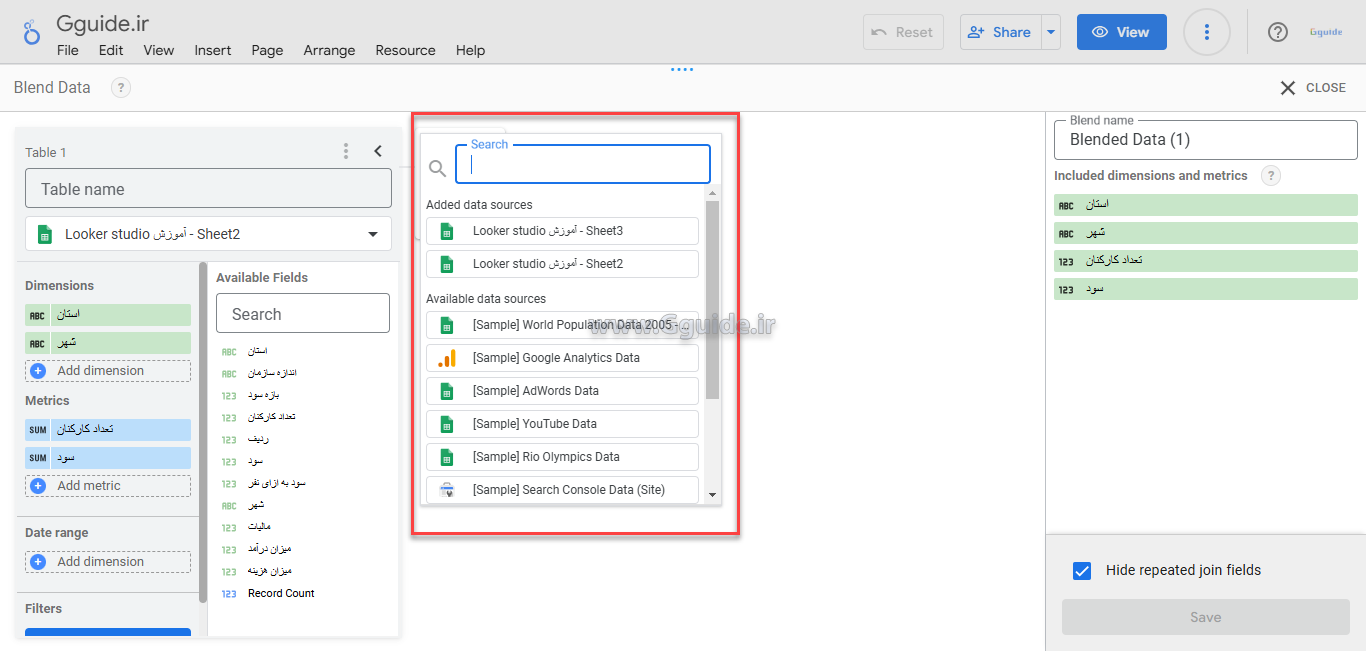Click the blue View button
This screenshot has height=651, width=1366.
(x=1121, y=32)
